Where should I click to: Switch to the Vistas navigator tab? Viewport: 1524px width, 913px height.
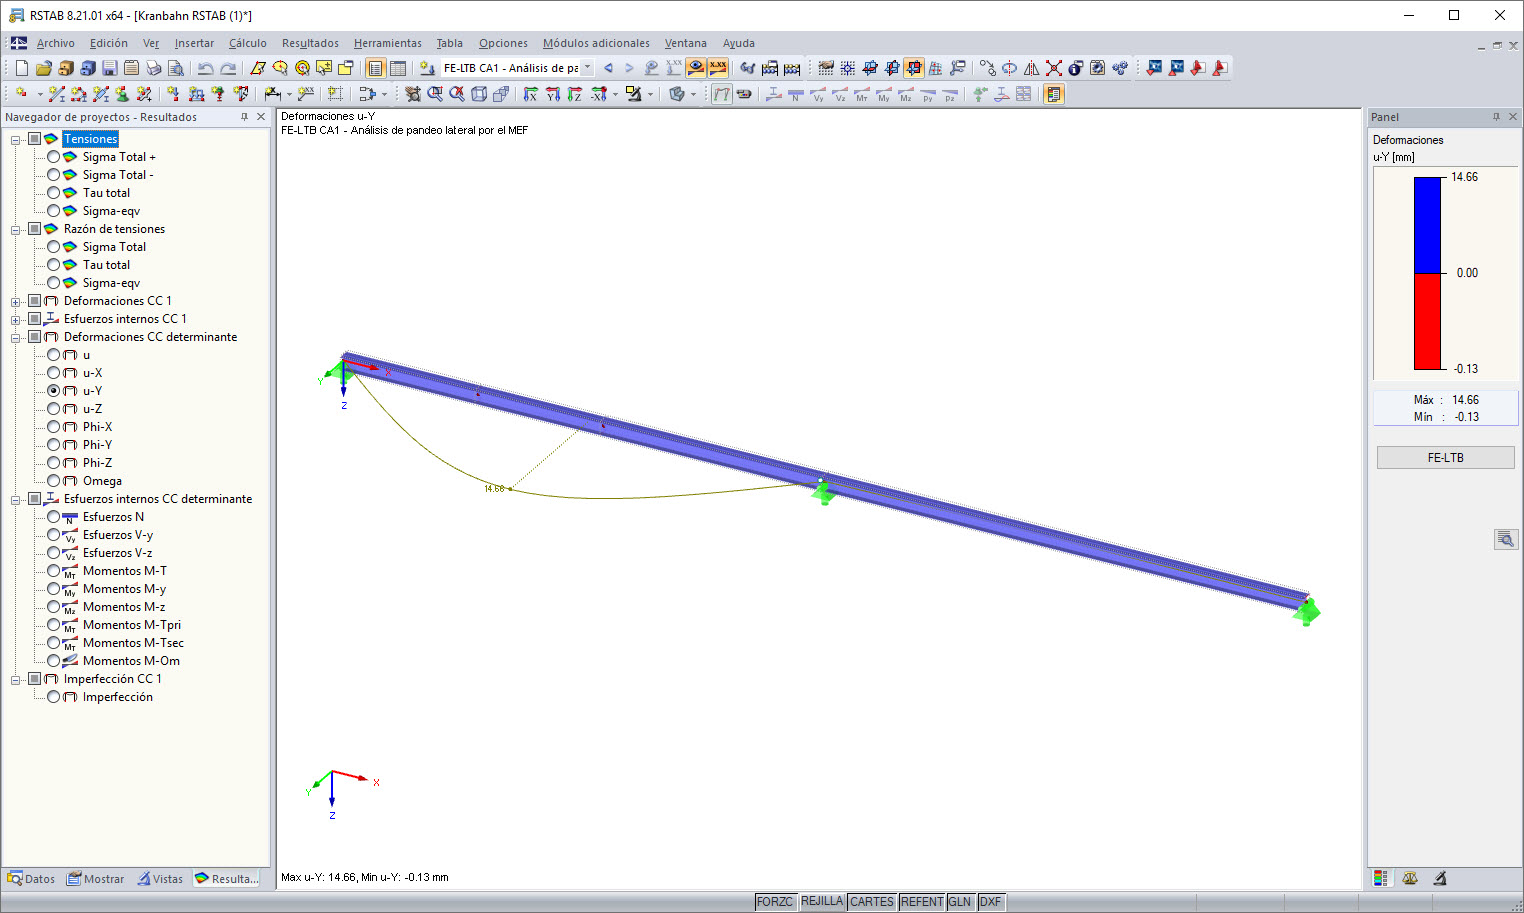tap(160, 879)
